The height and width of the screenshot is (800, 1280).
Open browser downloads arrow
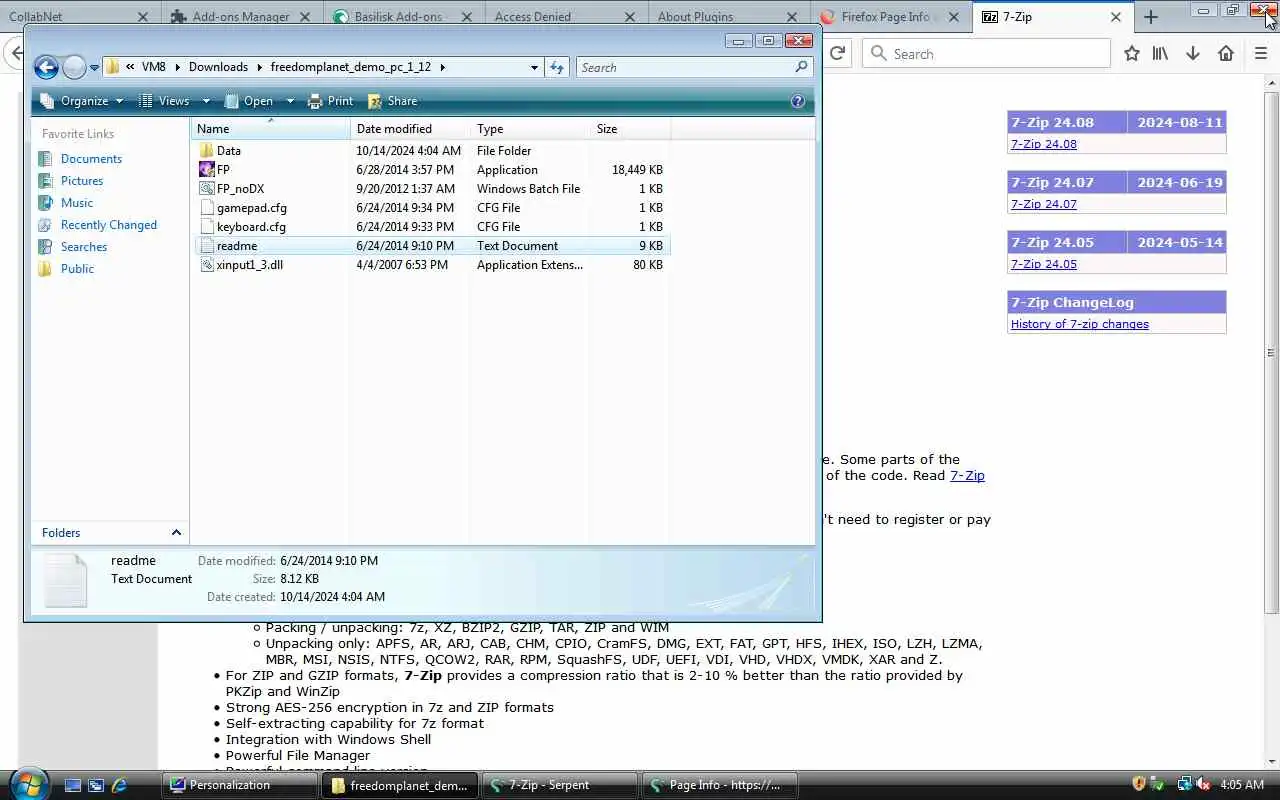(1192, 53)
